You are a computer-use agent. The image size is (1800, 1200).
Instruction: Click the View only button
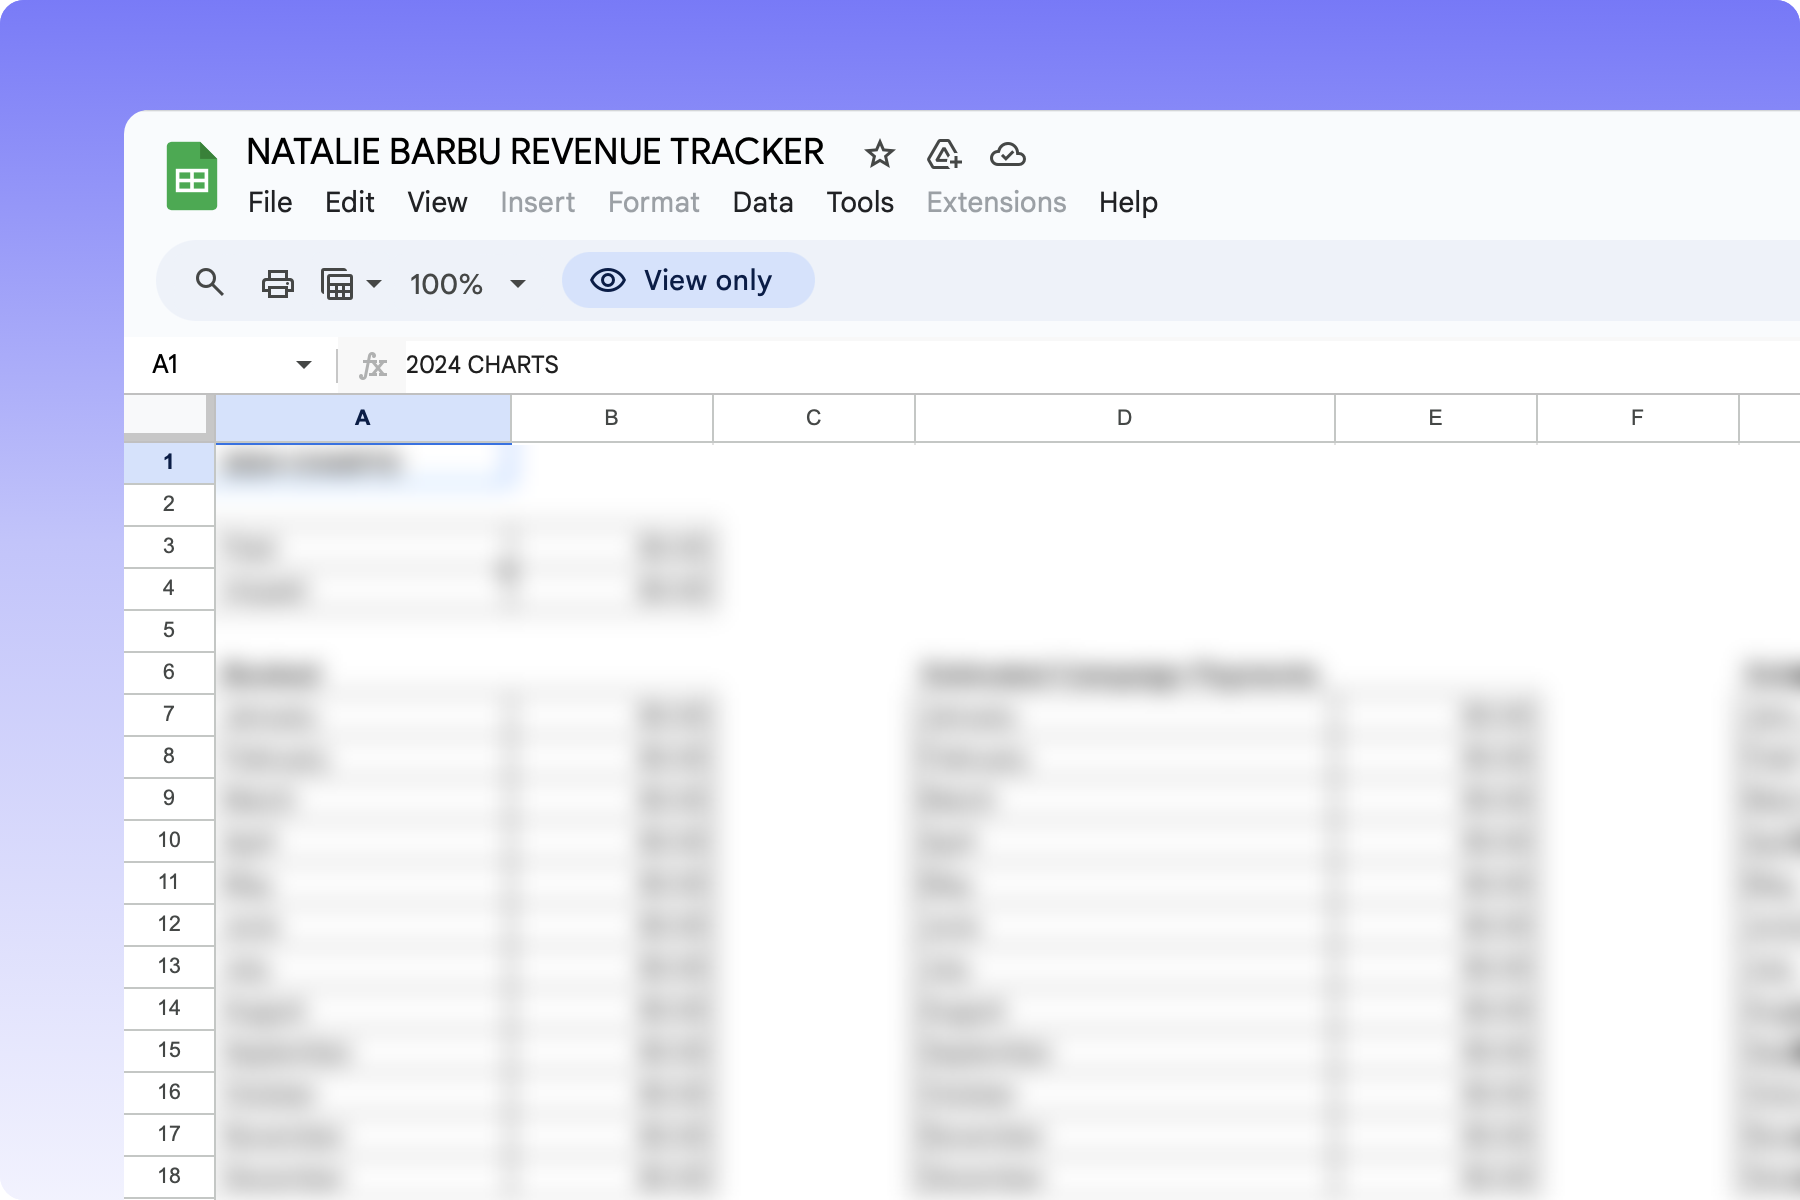coord(688,280)
